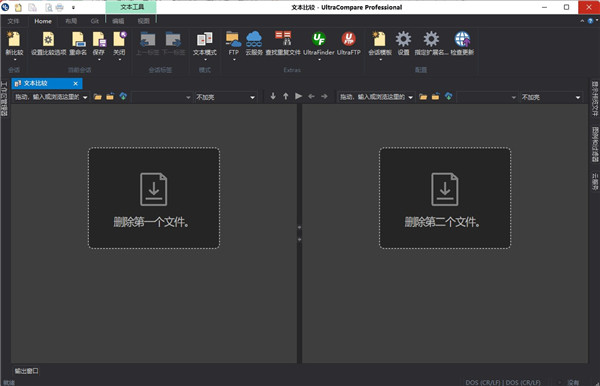Switch to the Home ribbon tab
Image resolution: width=600 pixels, height=386 pixels.
(43, 21)
